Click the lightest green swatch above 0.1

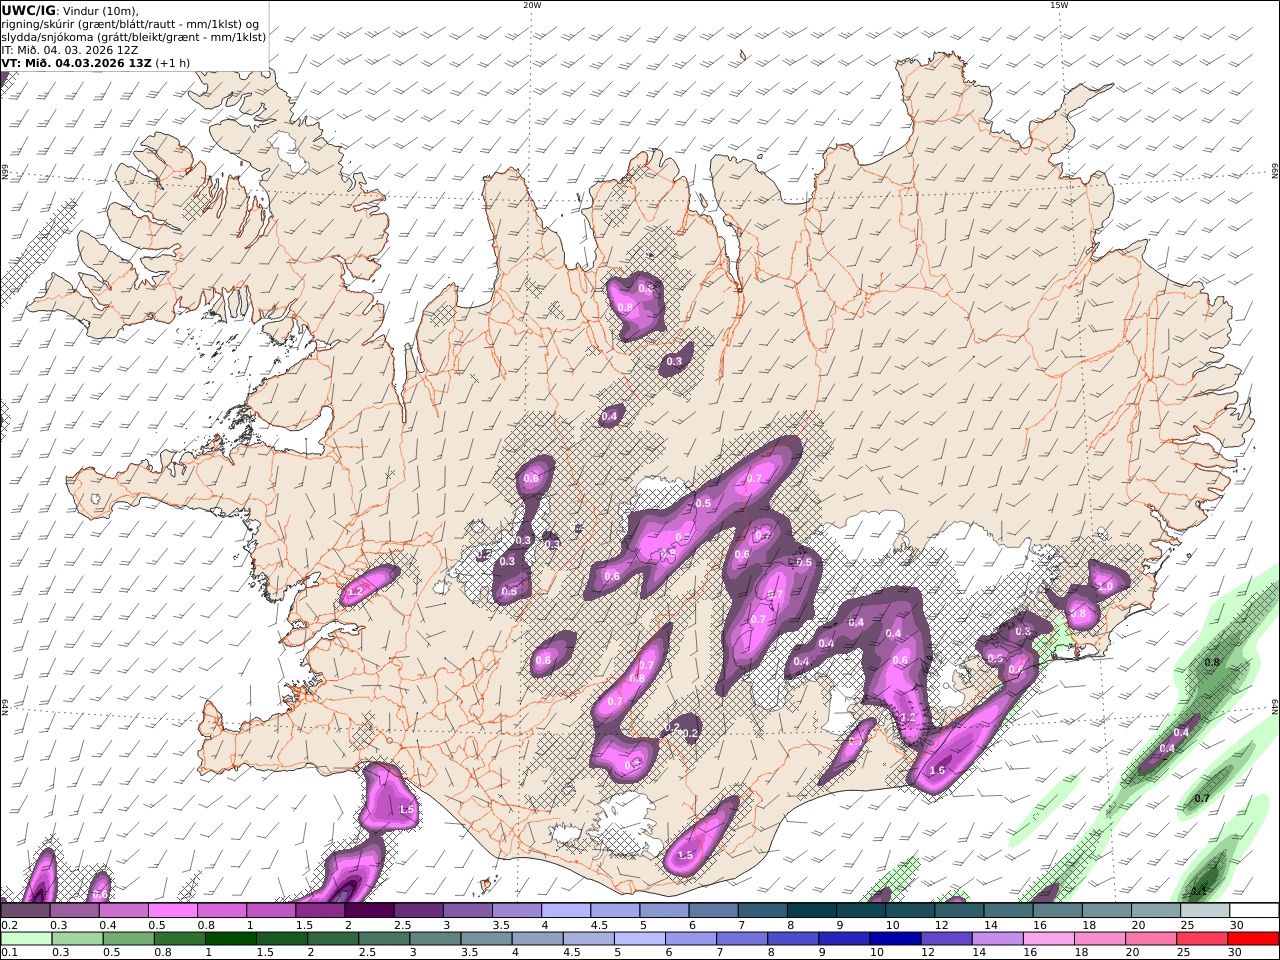(x=25, y=939)
